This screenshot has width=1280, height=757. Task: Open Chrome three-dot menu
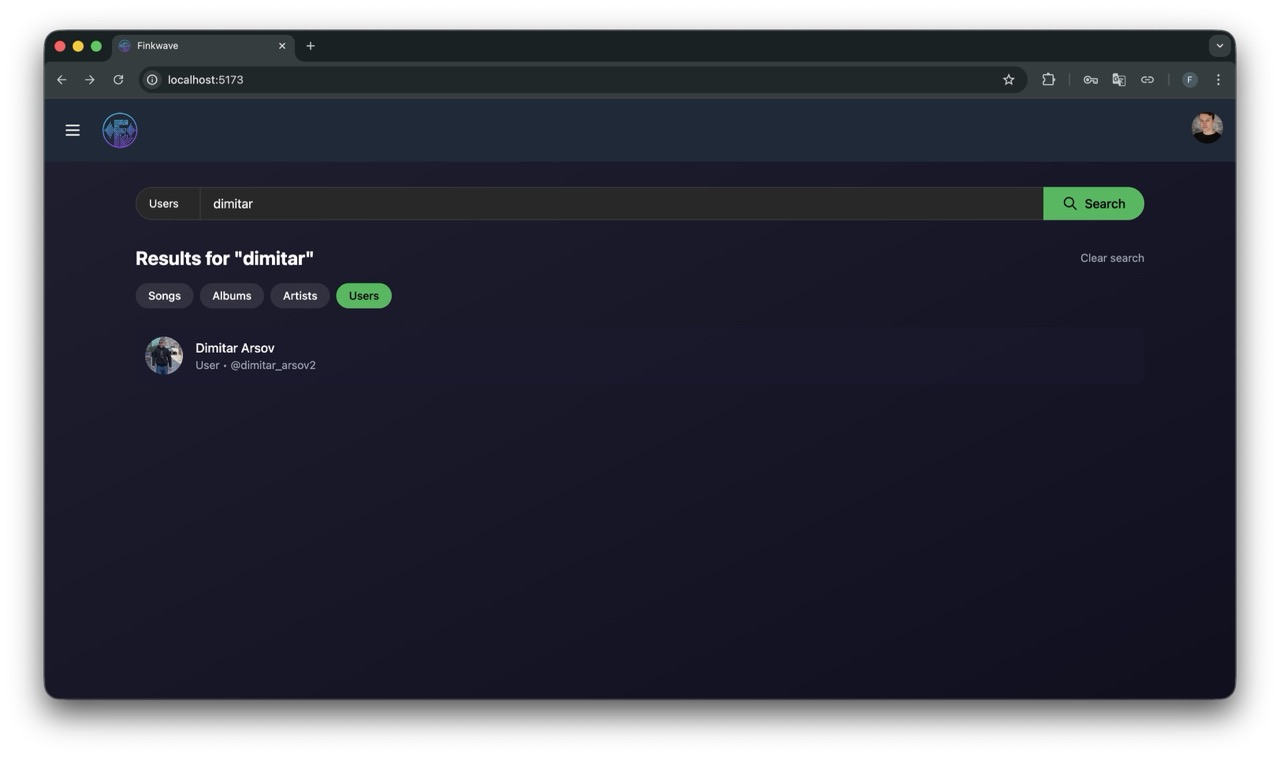[1218, 80]
